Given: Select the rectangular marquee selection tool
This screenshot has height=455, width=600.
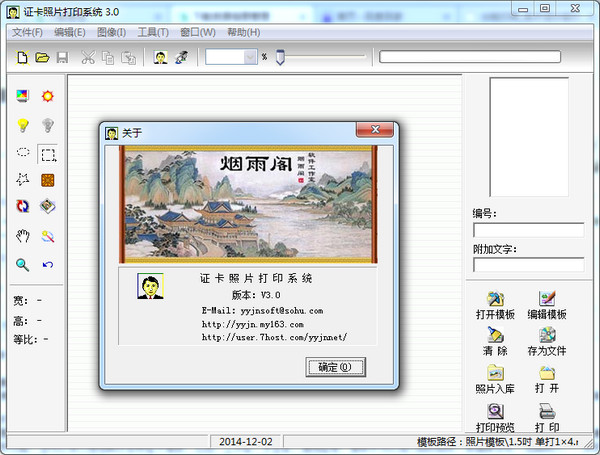Looking at the screenshot, I should (47, 153).
